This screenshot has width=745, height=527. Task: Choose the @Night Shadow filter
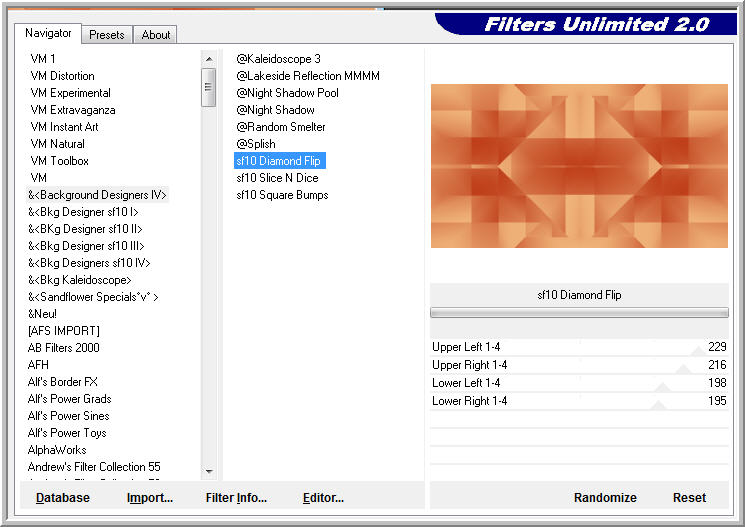(276, 110)
